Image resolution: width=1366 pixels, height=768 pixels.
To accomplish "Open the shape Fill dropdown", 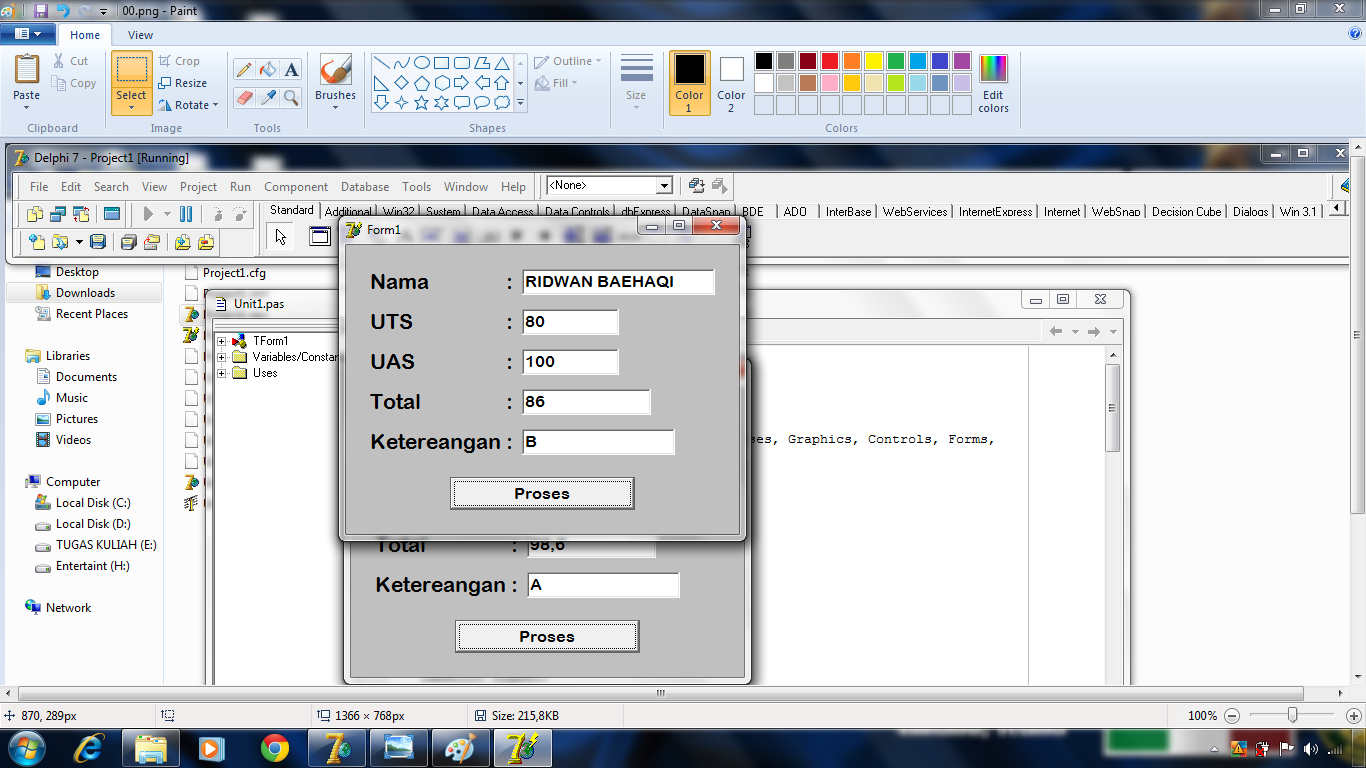I will coord(556,83).
